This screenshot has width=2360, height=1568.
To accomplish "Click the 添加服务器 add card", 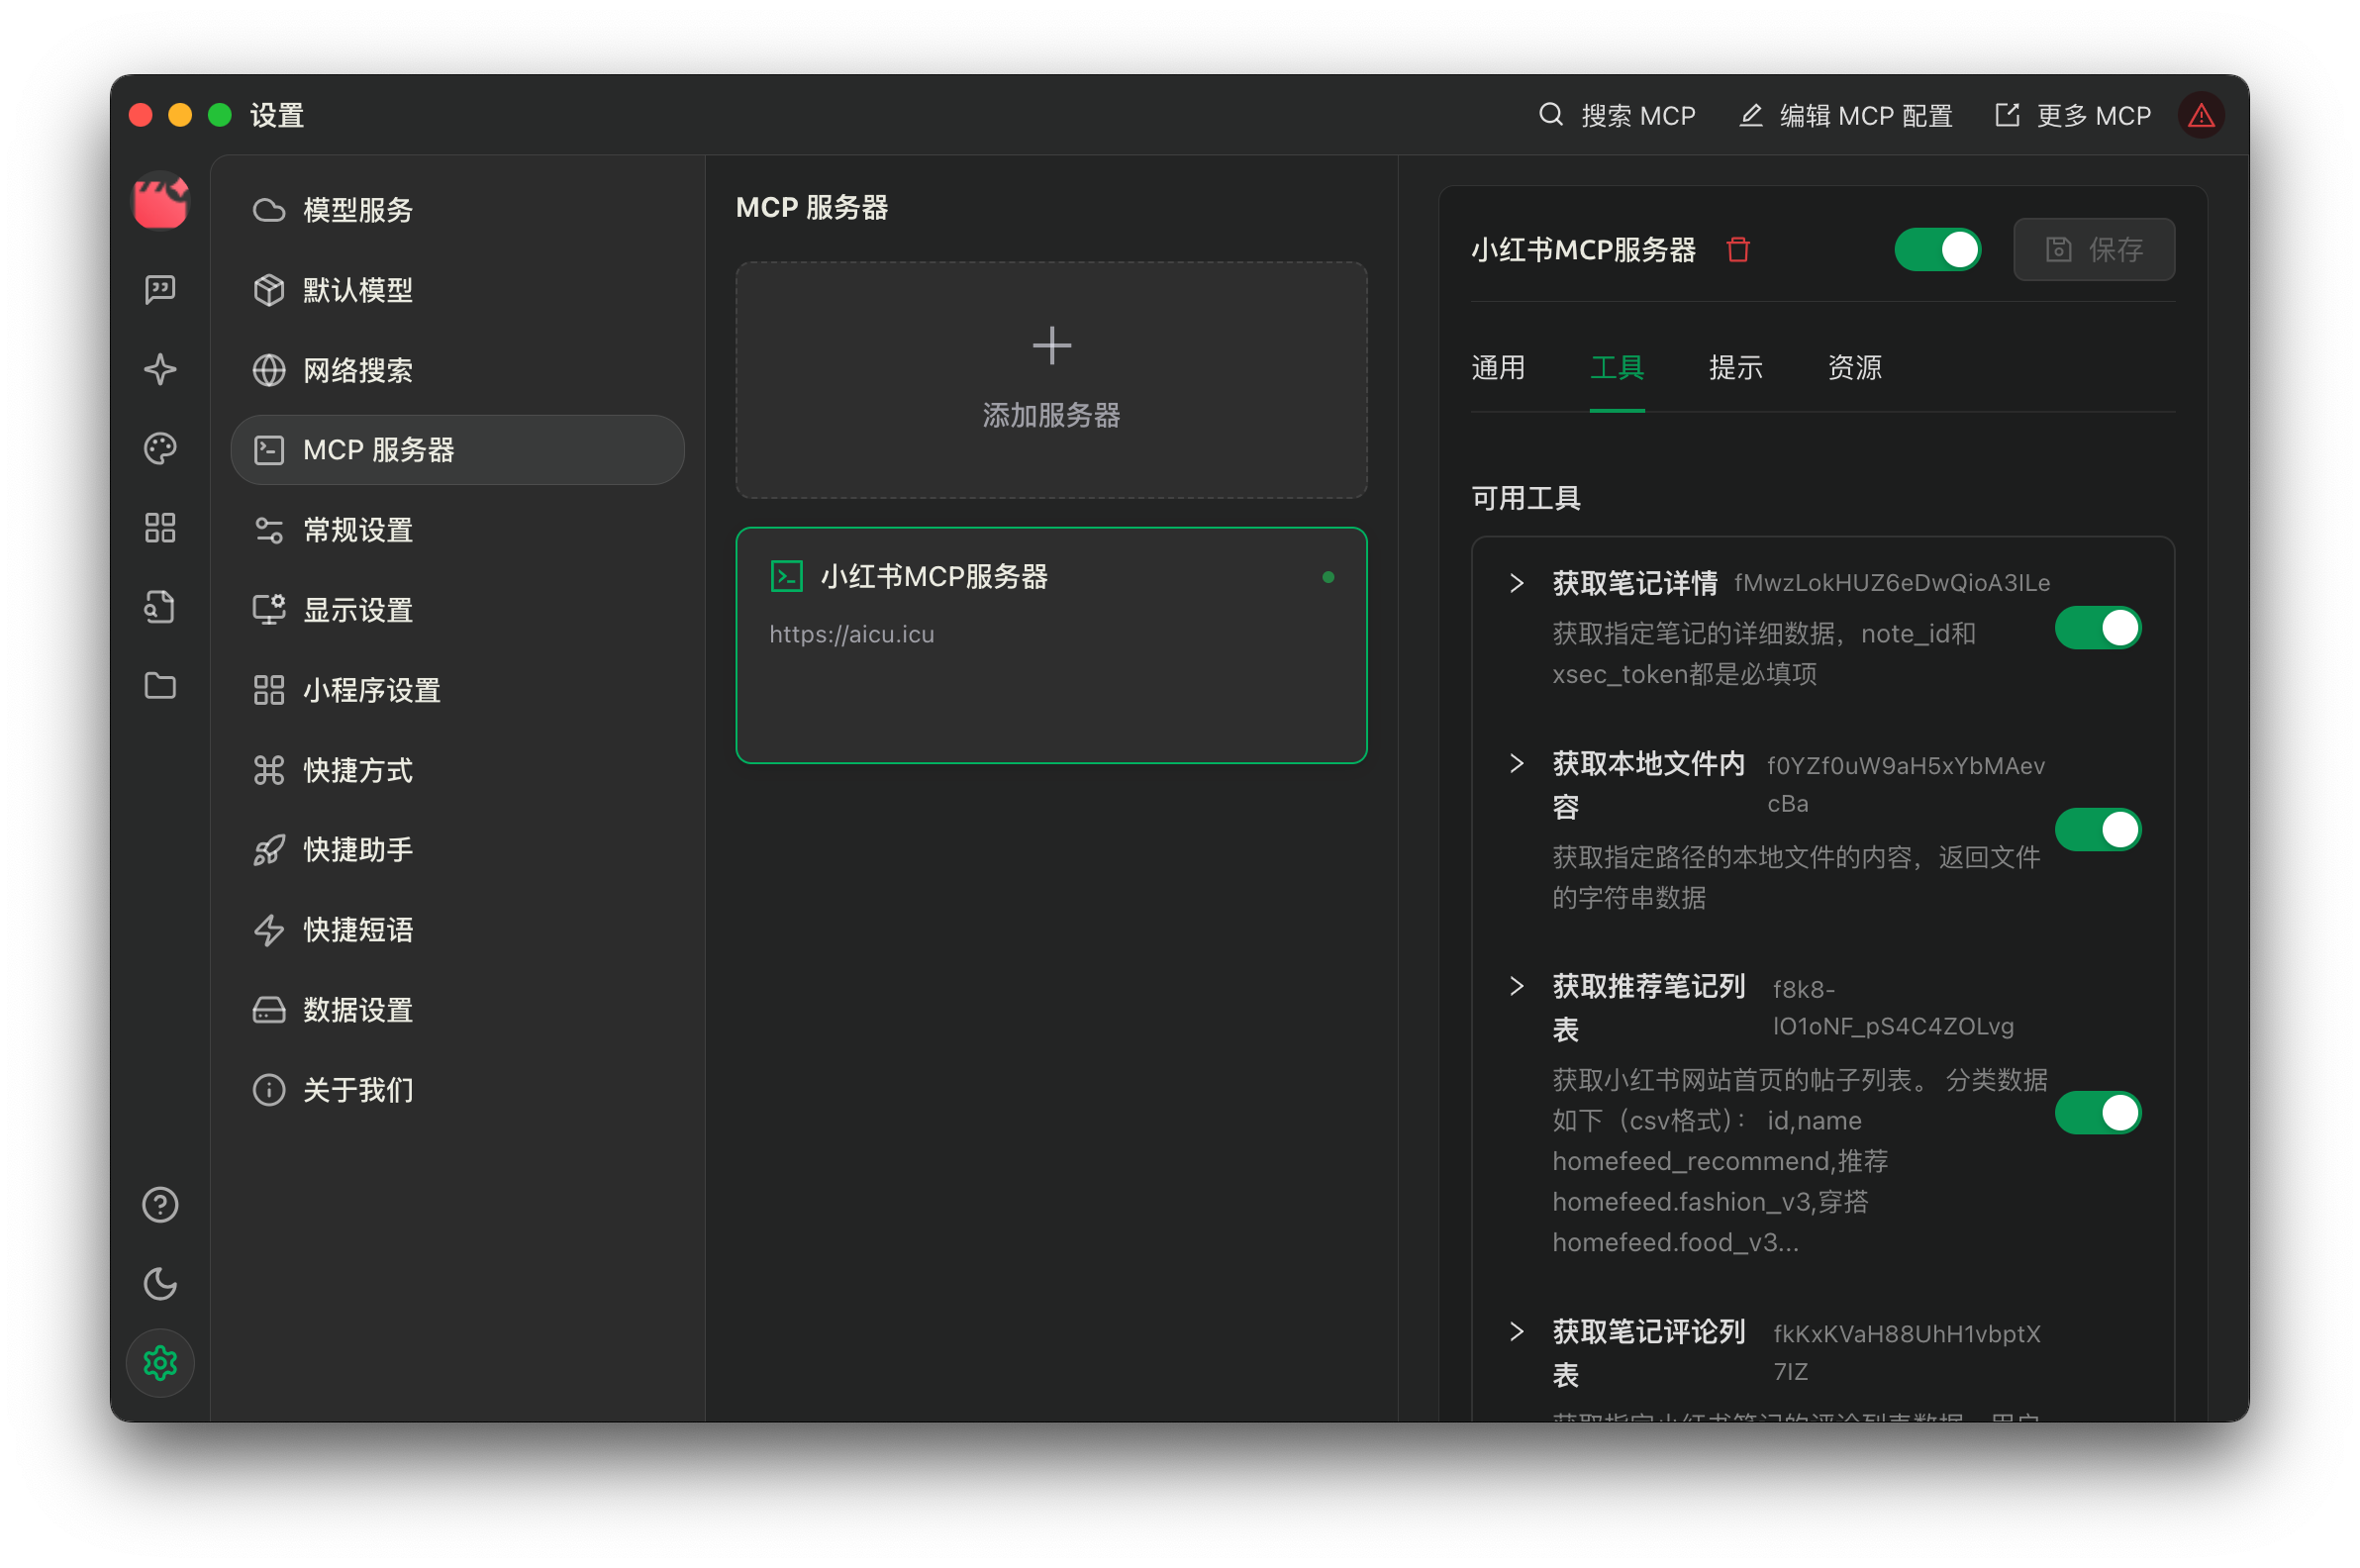I will (1051, 380).
